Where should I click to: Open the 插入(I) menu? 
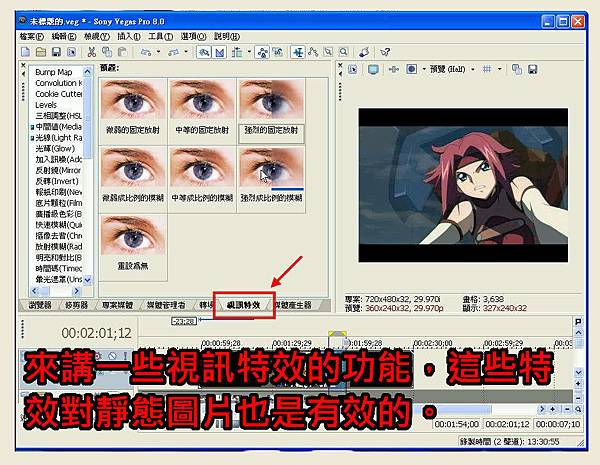pyautogui.click(x=129, y=37)
